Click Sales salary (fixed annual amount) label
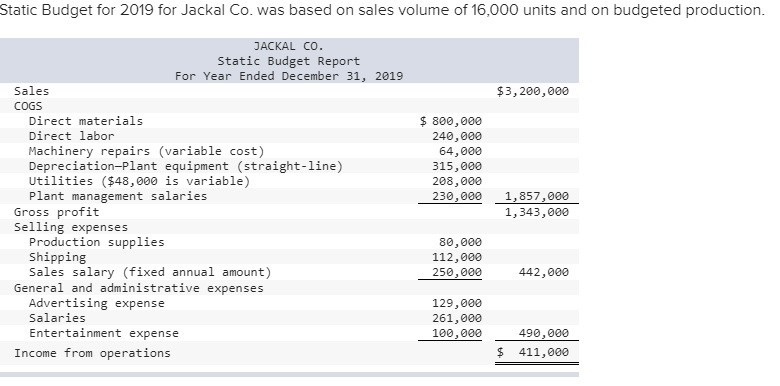This screenshot has width=780, height=386. pyautogui.click(x=150, y=272)
